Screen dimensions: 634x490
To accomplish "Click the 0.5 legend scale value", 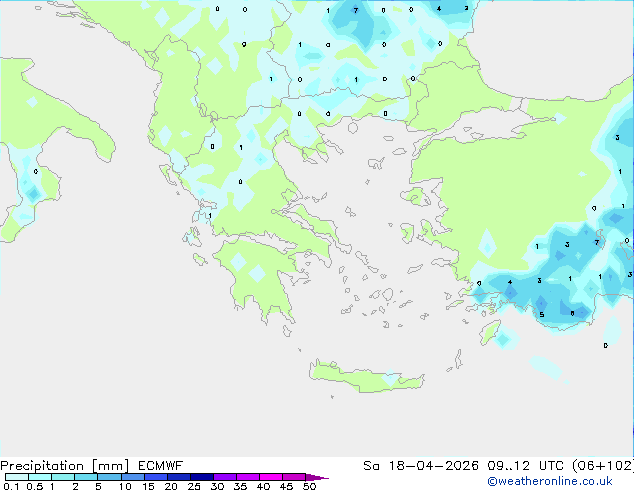I will click(35, 486).
